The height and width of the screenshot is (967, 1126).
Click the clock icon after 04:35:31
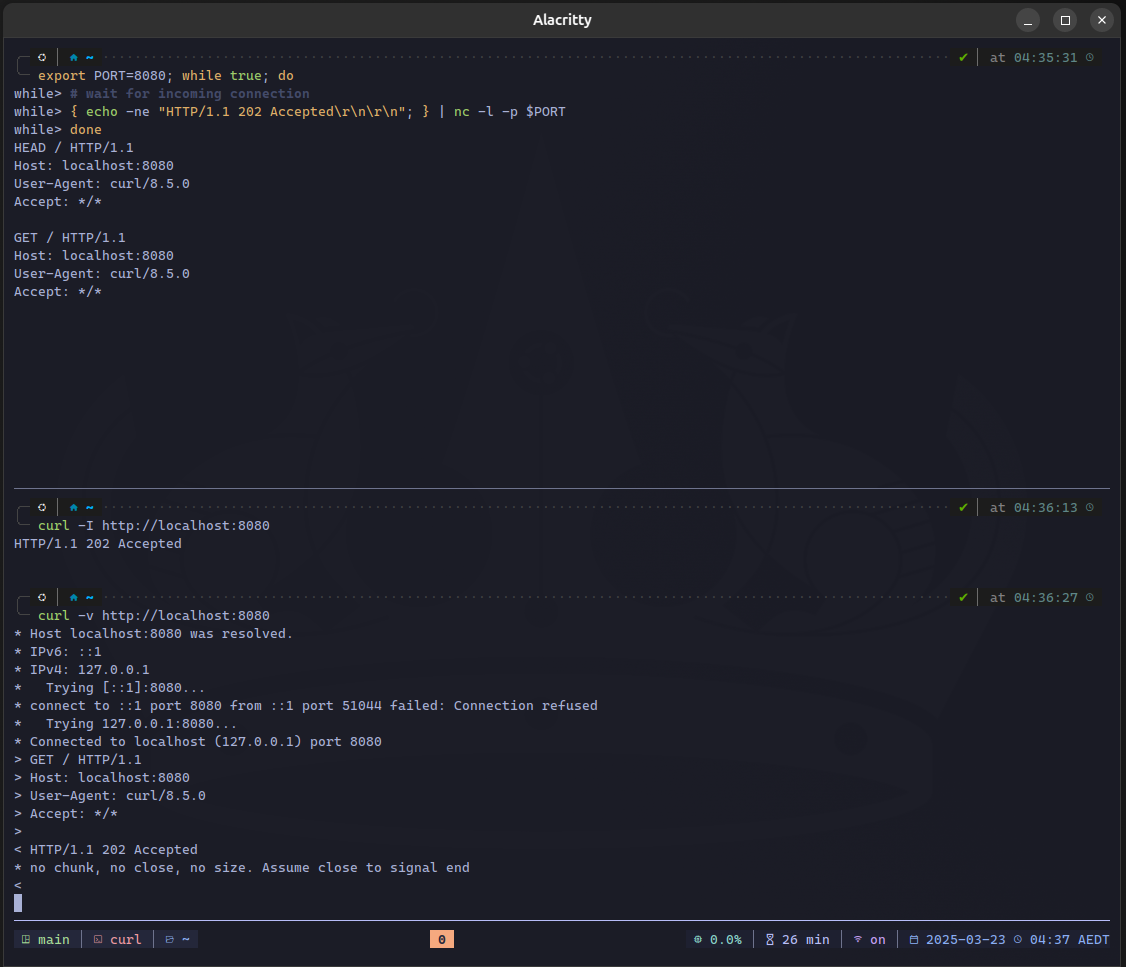pyautogui.click(x=1089, y=57)
